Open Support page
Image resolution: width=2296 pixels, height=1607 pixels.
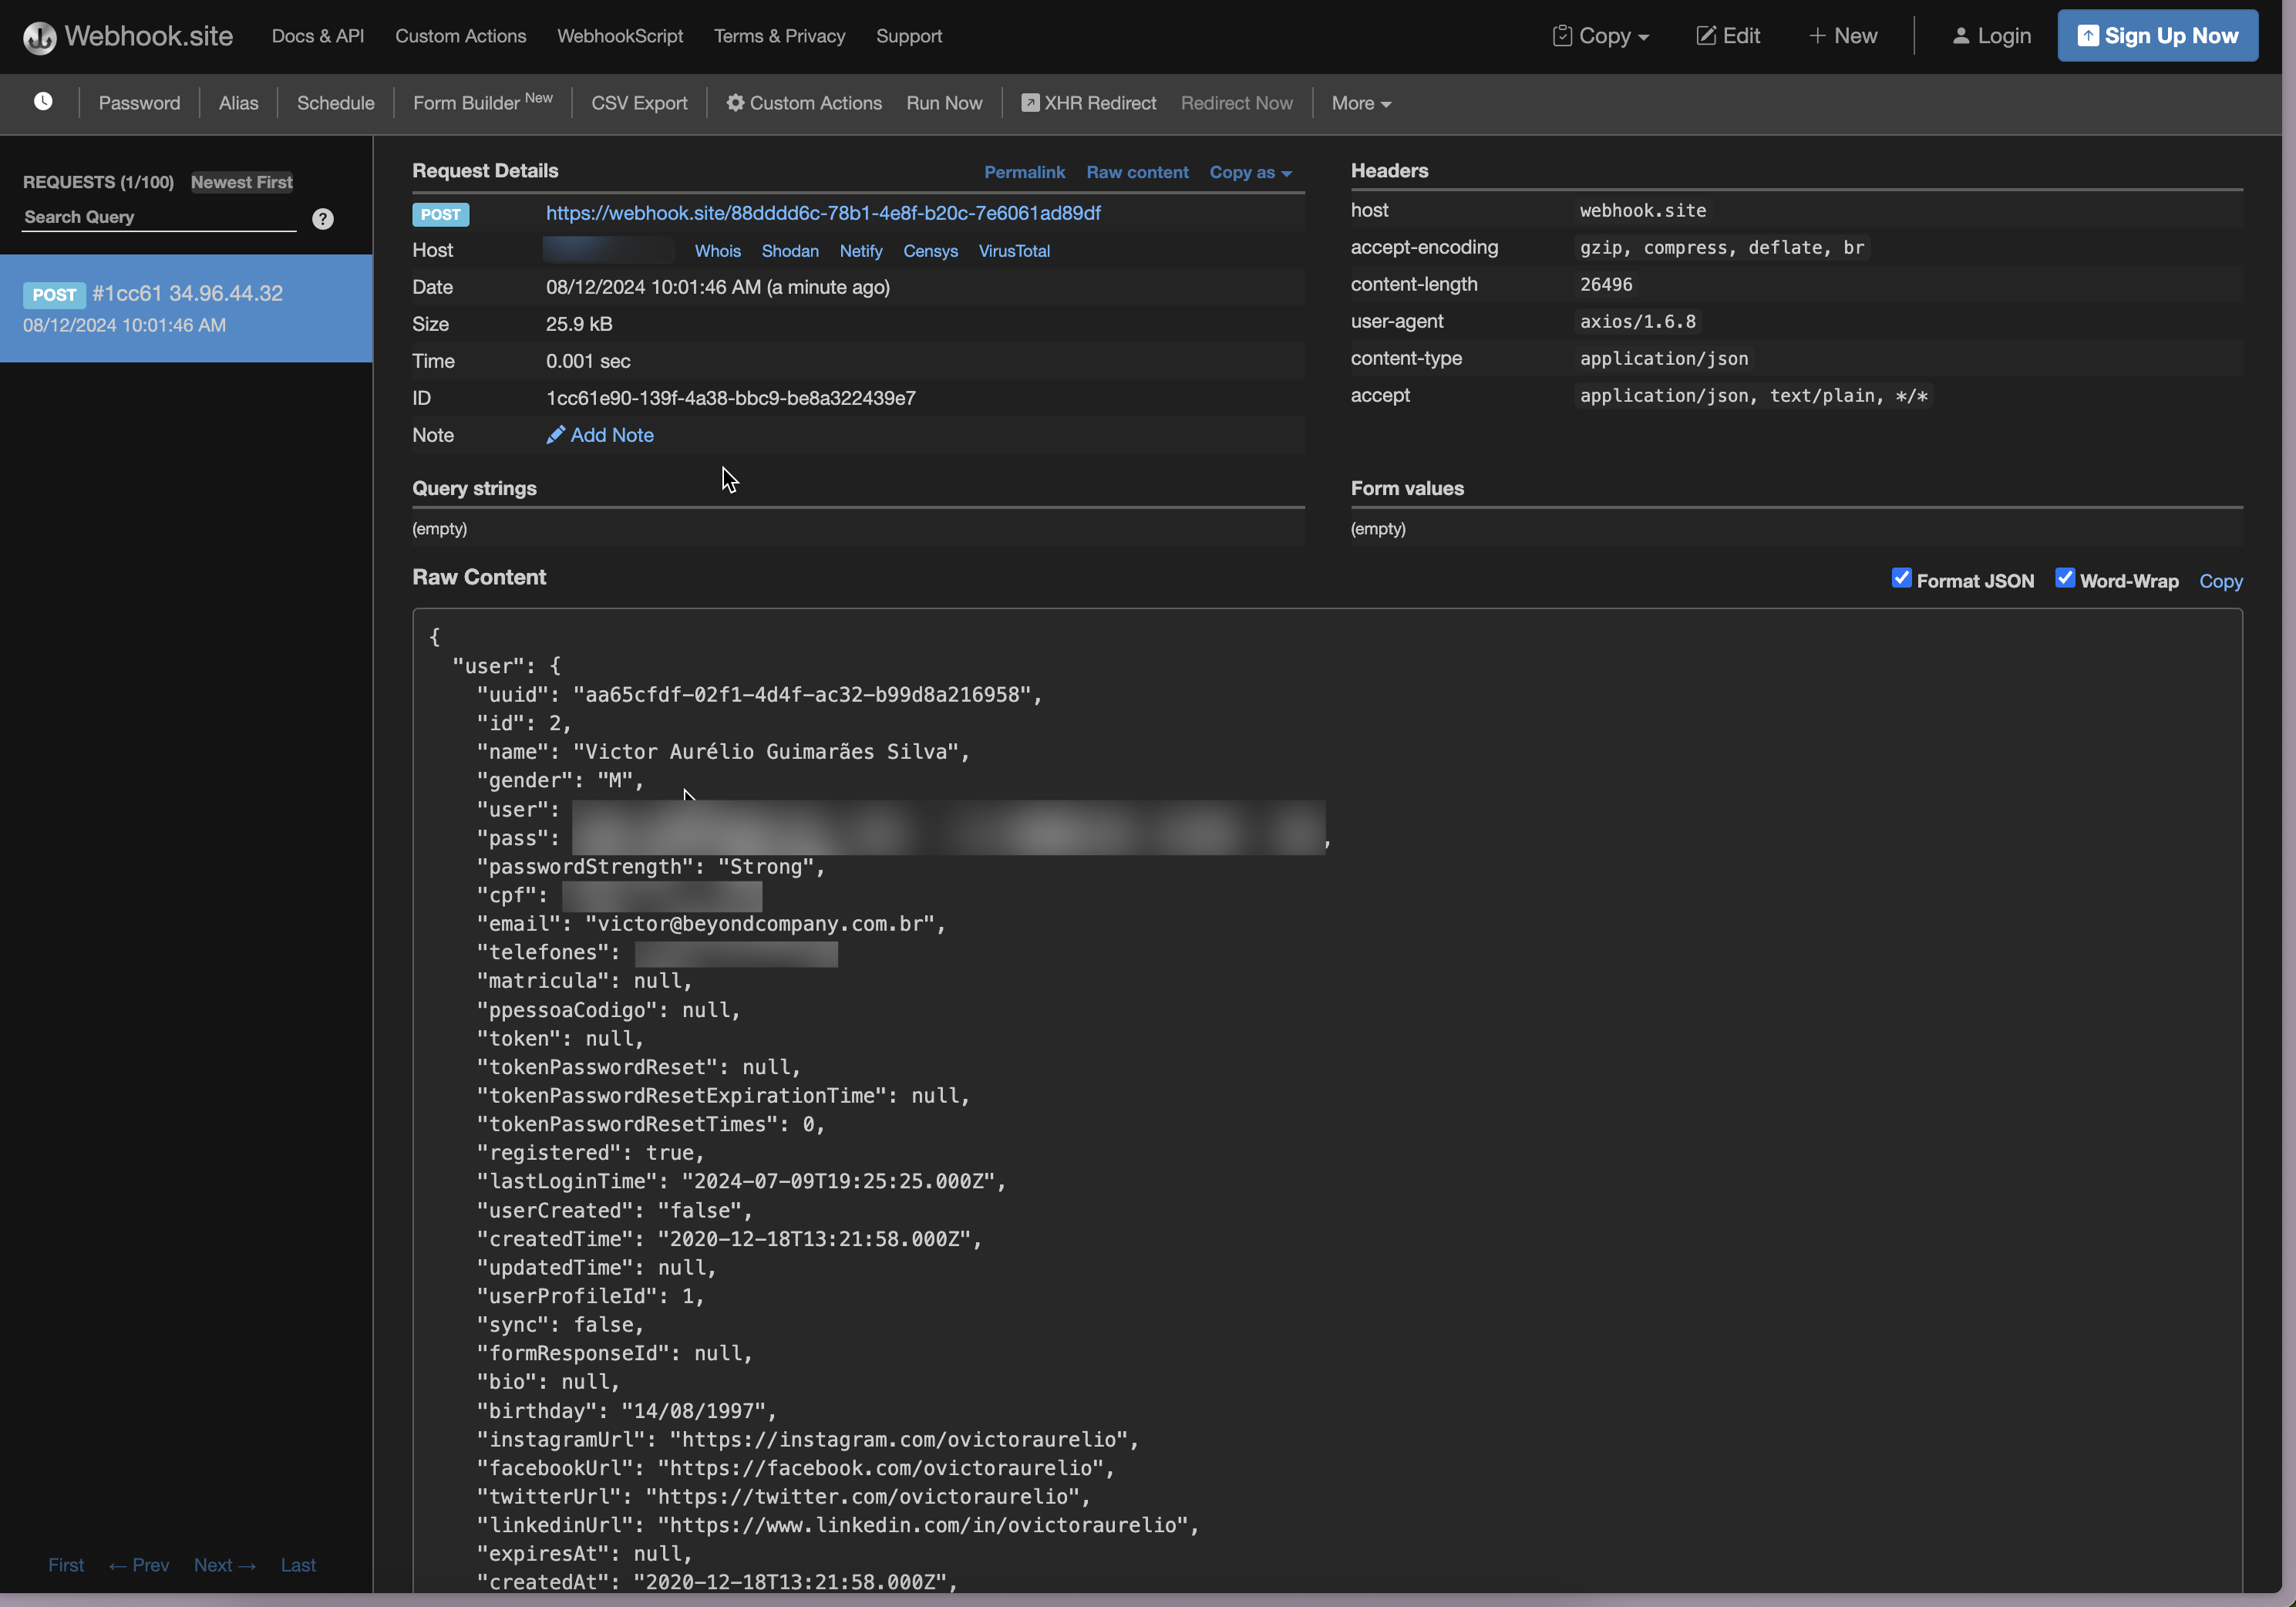coord(909,36)
